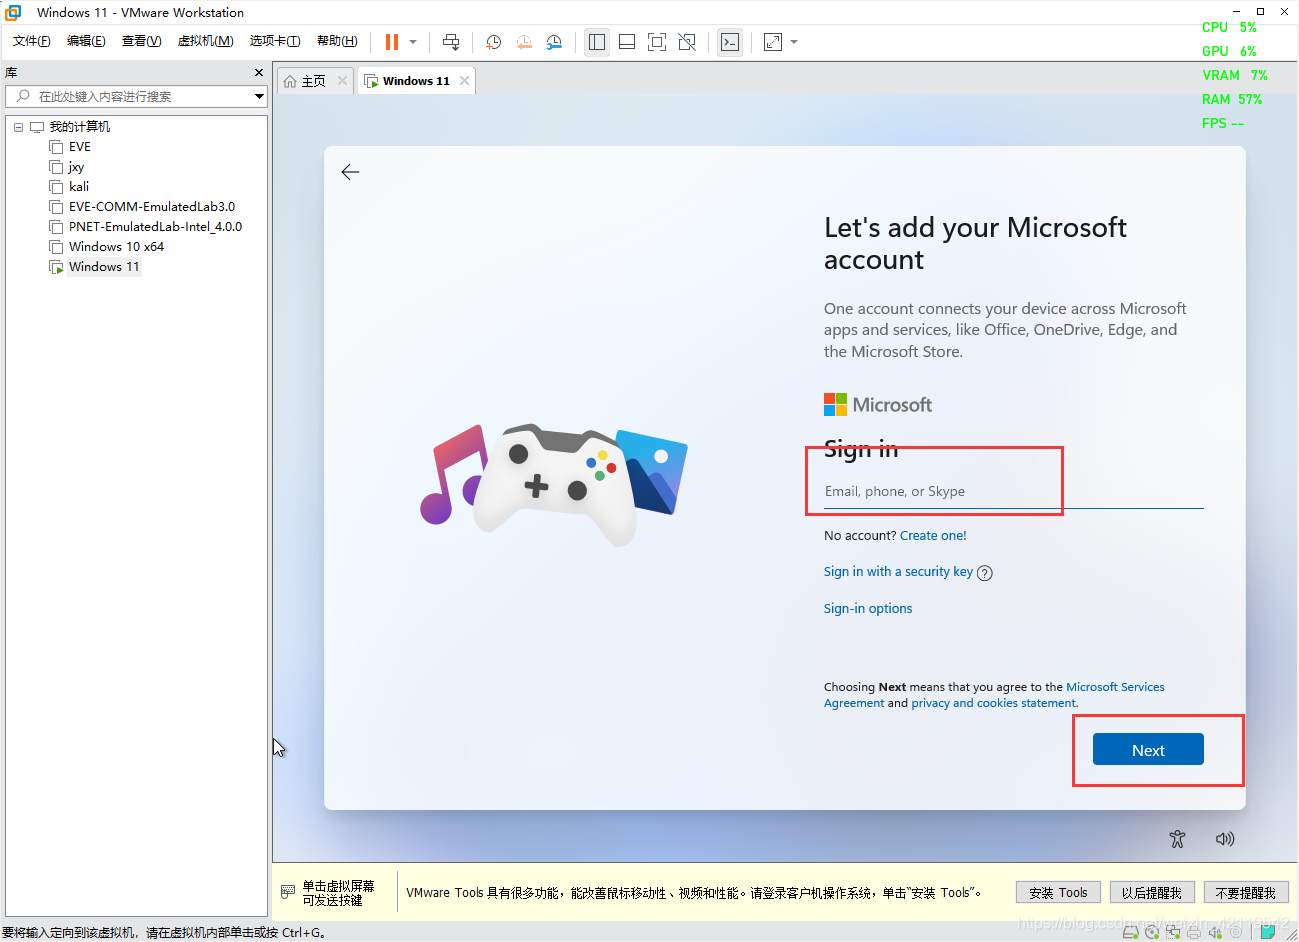Screen dimensions: 1299x942
Task: Open the 选项卡(T) menu
Action: tap(275, 41)
